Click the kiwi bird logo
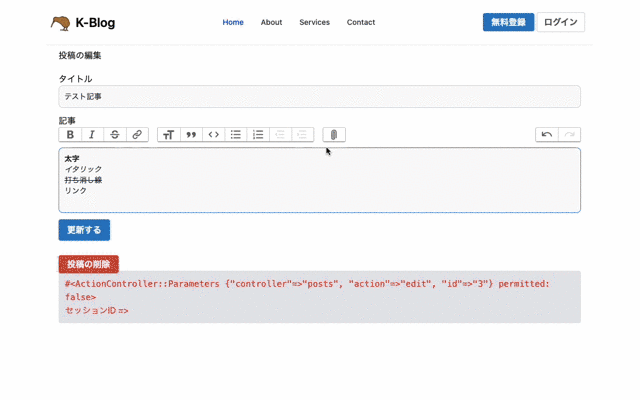The image size is (640, 400). coord(60,23)
